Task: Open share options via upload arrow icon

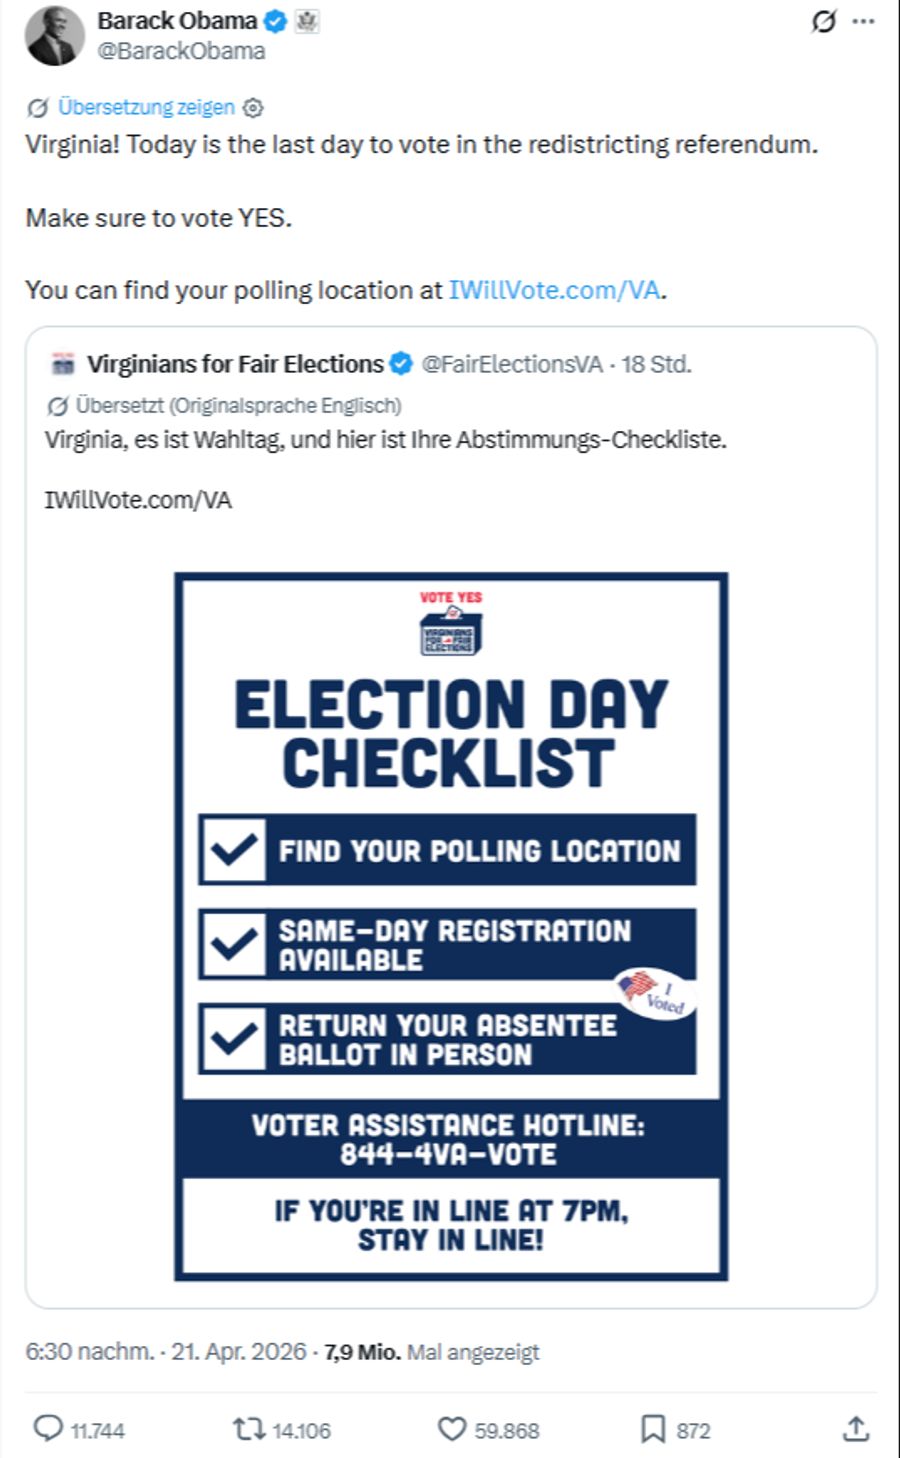Action: (x=856, y=1429)
